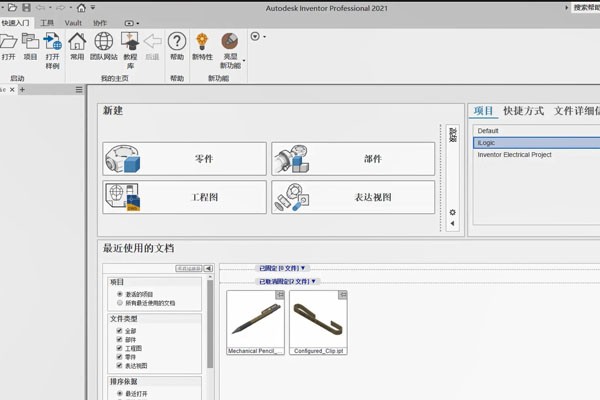Click the filter pane vertical scrollbar

(x=210, y=324)
